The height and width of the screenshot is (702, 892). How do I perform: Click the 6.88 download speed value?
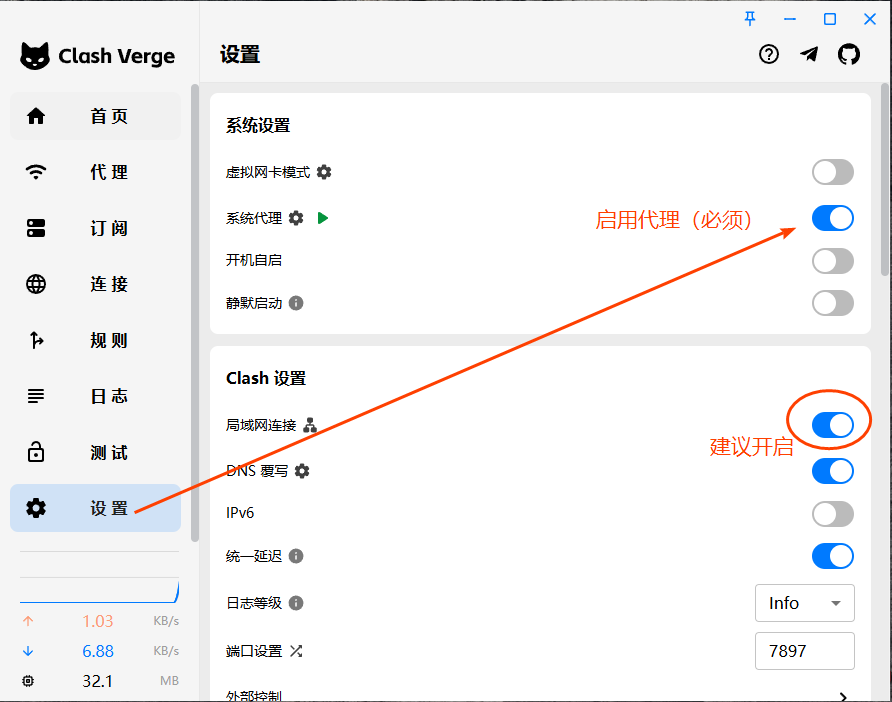(98, 651)
